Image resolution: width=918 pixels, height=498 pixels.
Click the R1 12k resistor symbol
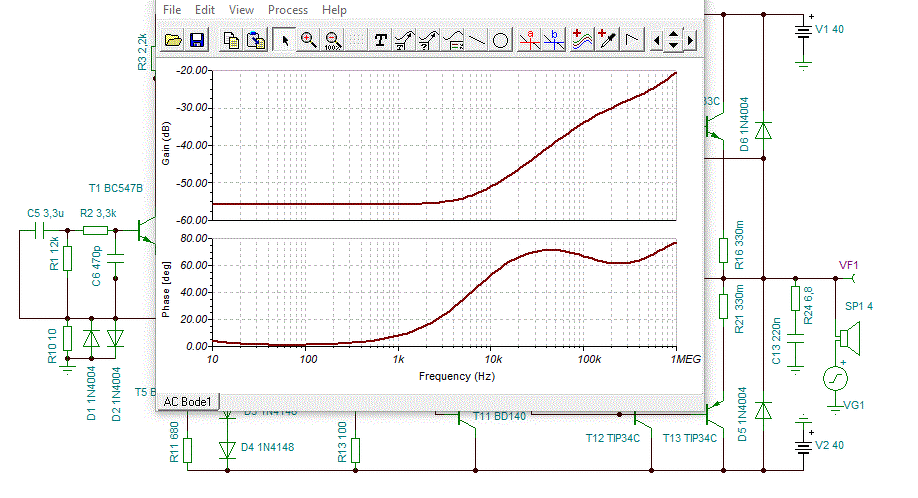point(67,258)
